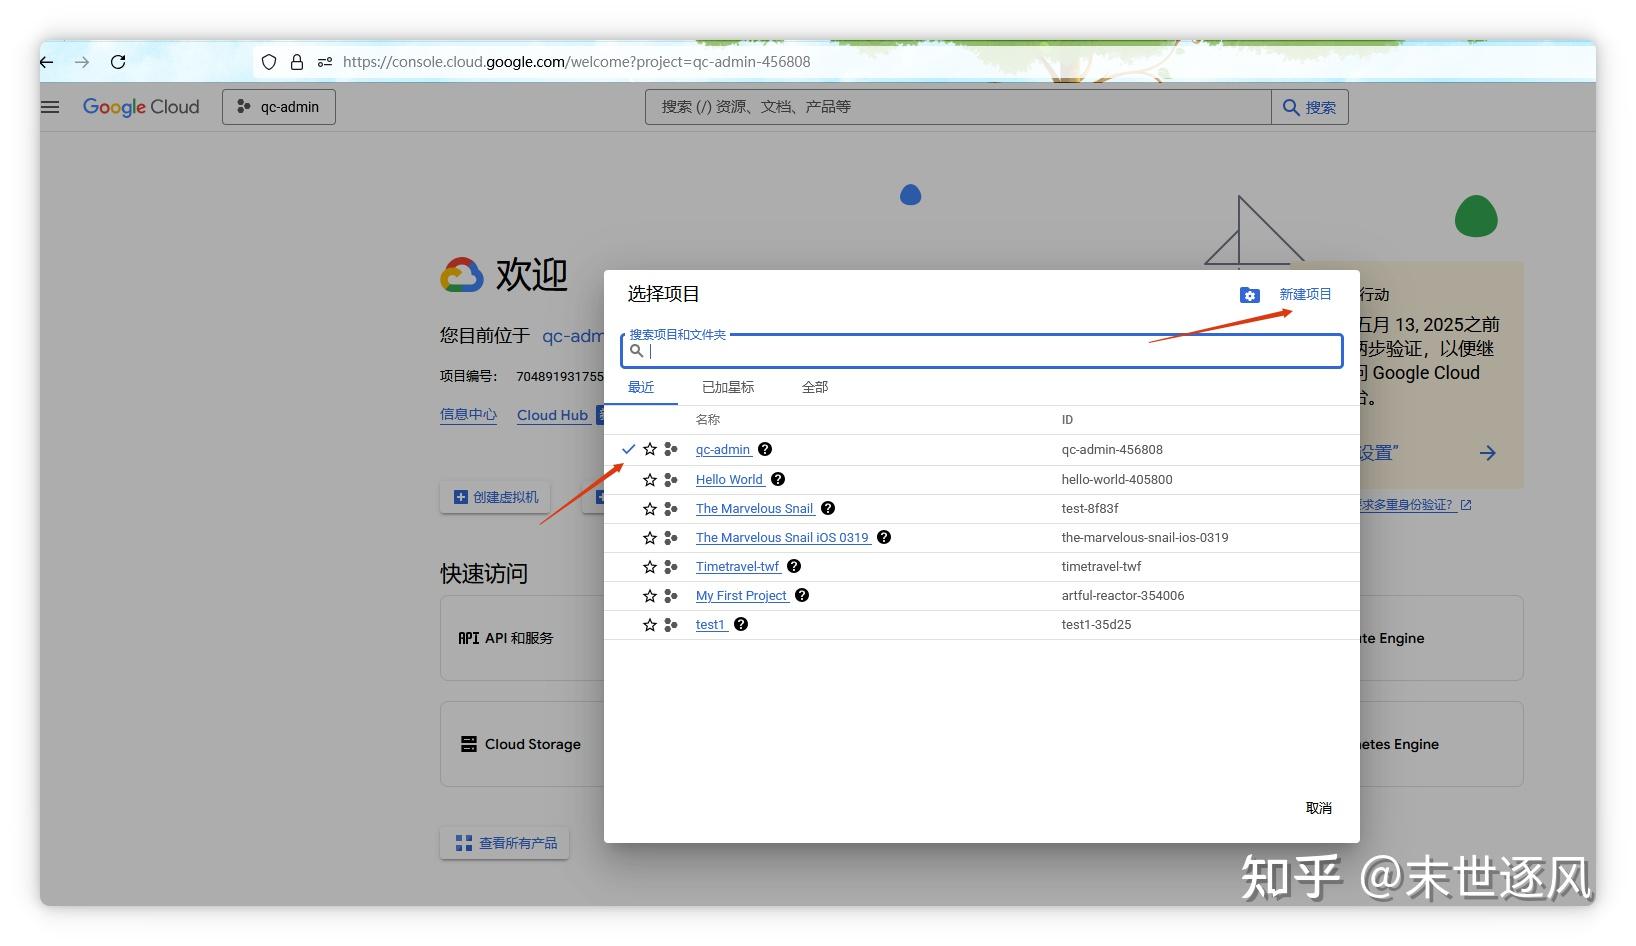The image size is (1636, 946).
Task: Star the Hello World project
Action: pyautogui.click(x=649, y=479)
